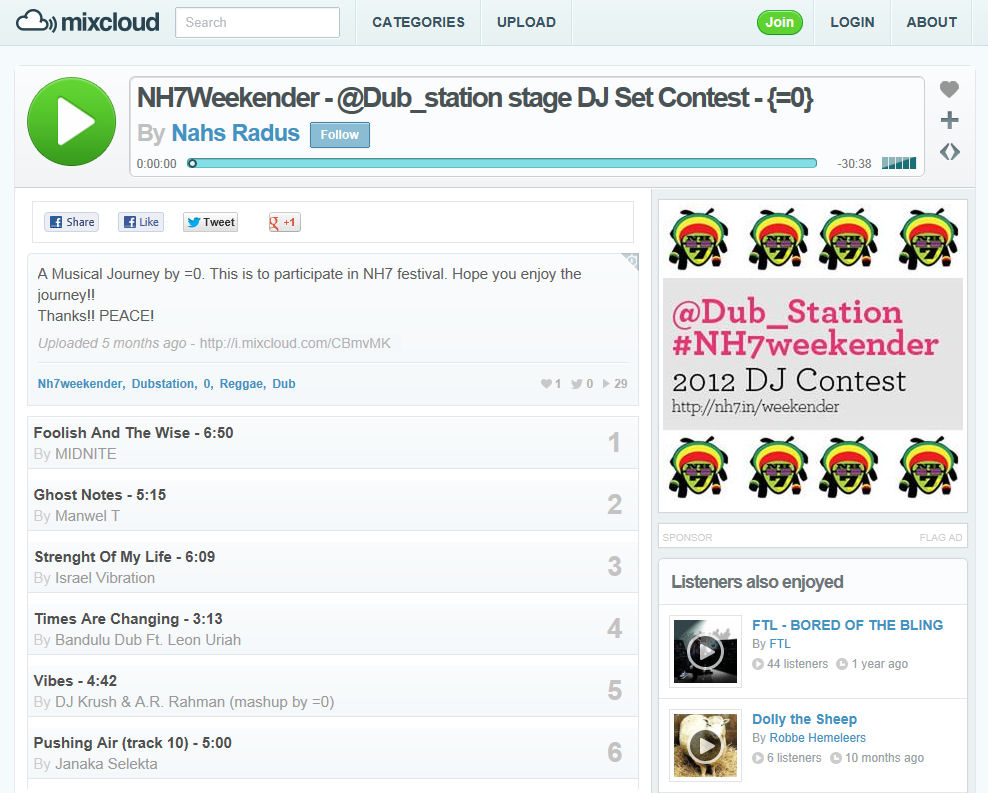The width and height of the screenshot is (988, 793).
Task: Click the FLAG AD link
Action: coord(941,537)
